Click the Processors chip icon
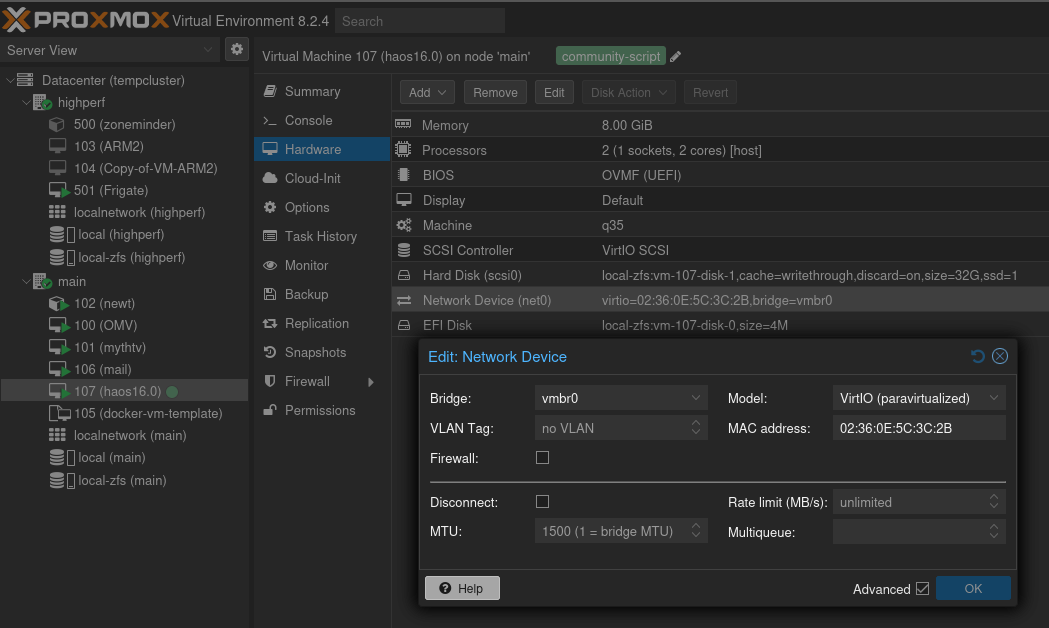This screenshot has width=1049, height=628. (x=403, y=150)
